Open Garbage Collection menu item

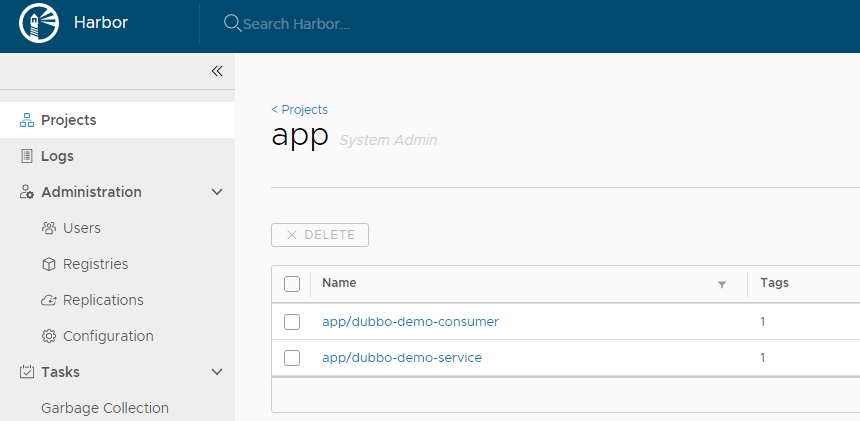pyautogui.click(x=105, y=408)
